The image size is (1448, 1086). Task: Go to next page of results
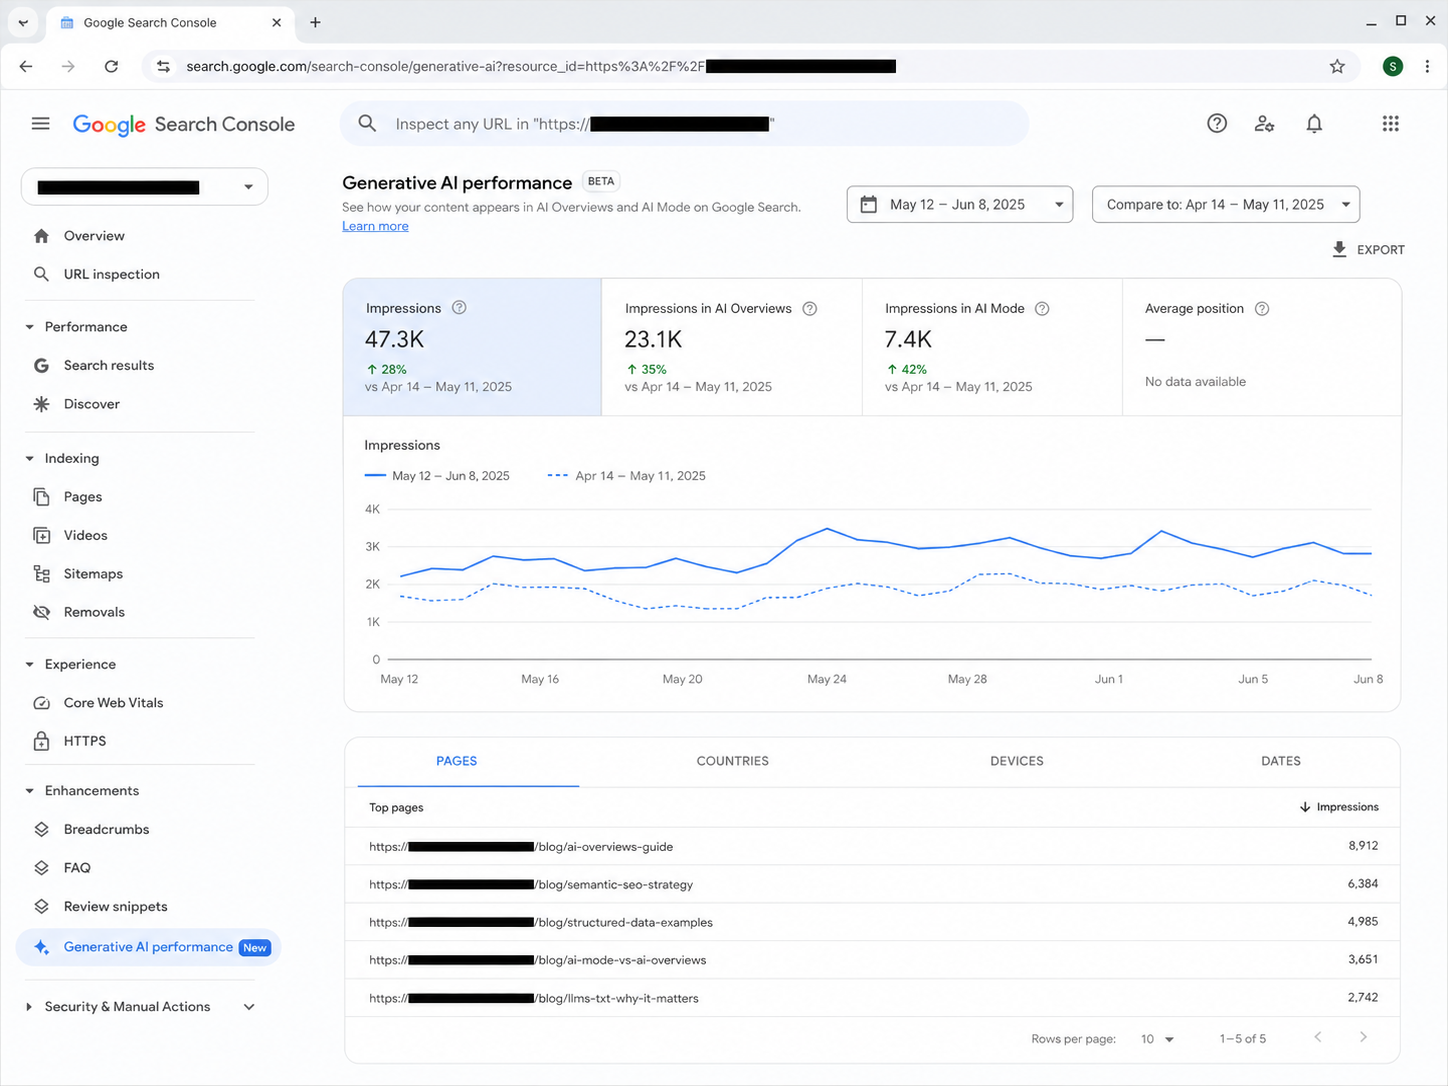(x=1363, y=1037)
